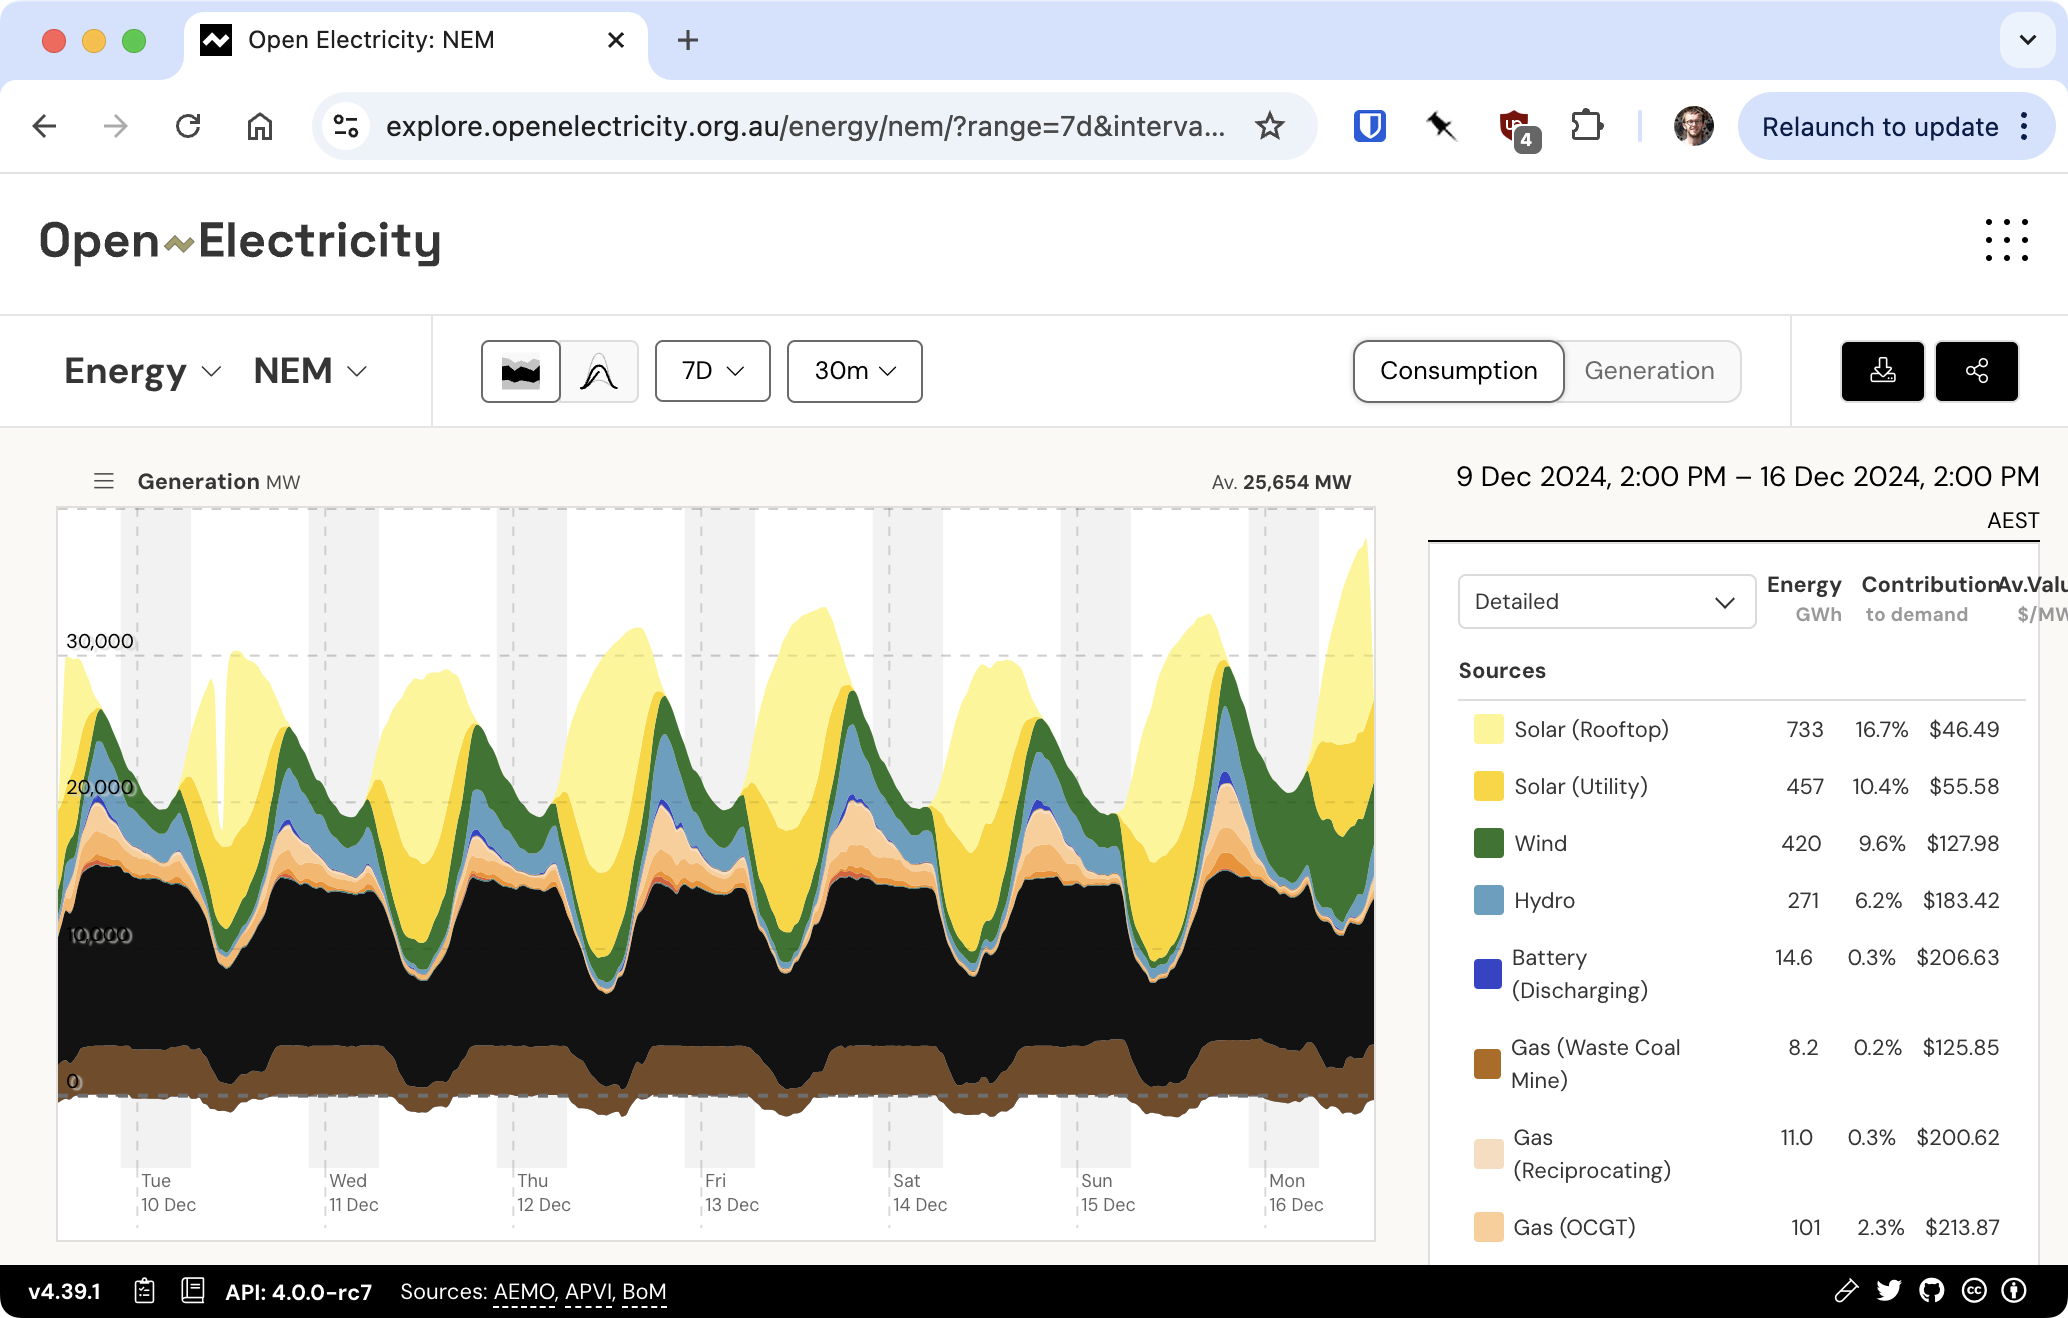Open the Energy metric menu
The width and height of the screenshot is (2068, 1318).
click(x=142, y=371)
